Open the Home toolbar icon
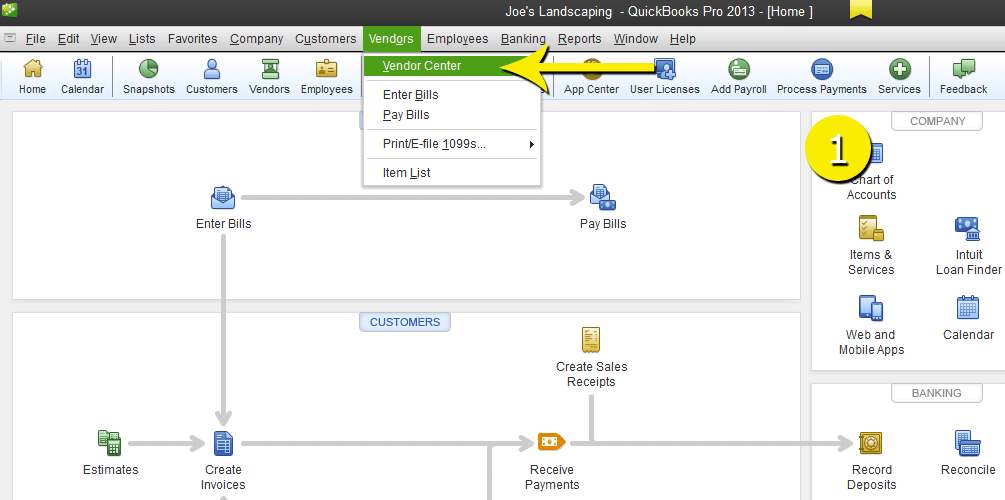 pos(32,76)
